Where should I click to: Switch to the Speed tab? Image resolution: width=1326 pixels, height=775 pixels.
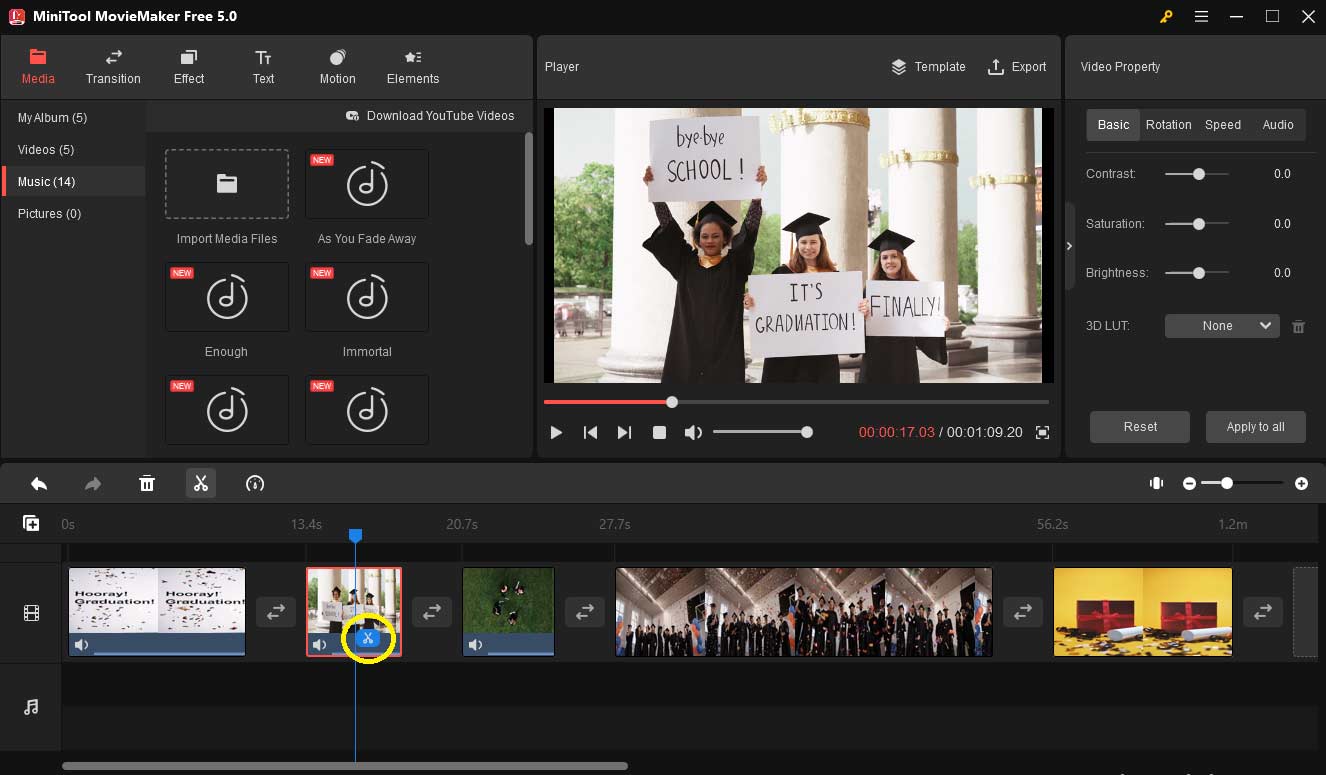point(1223,124)
